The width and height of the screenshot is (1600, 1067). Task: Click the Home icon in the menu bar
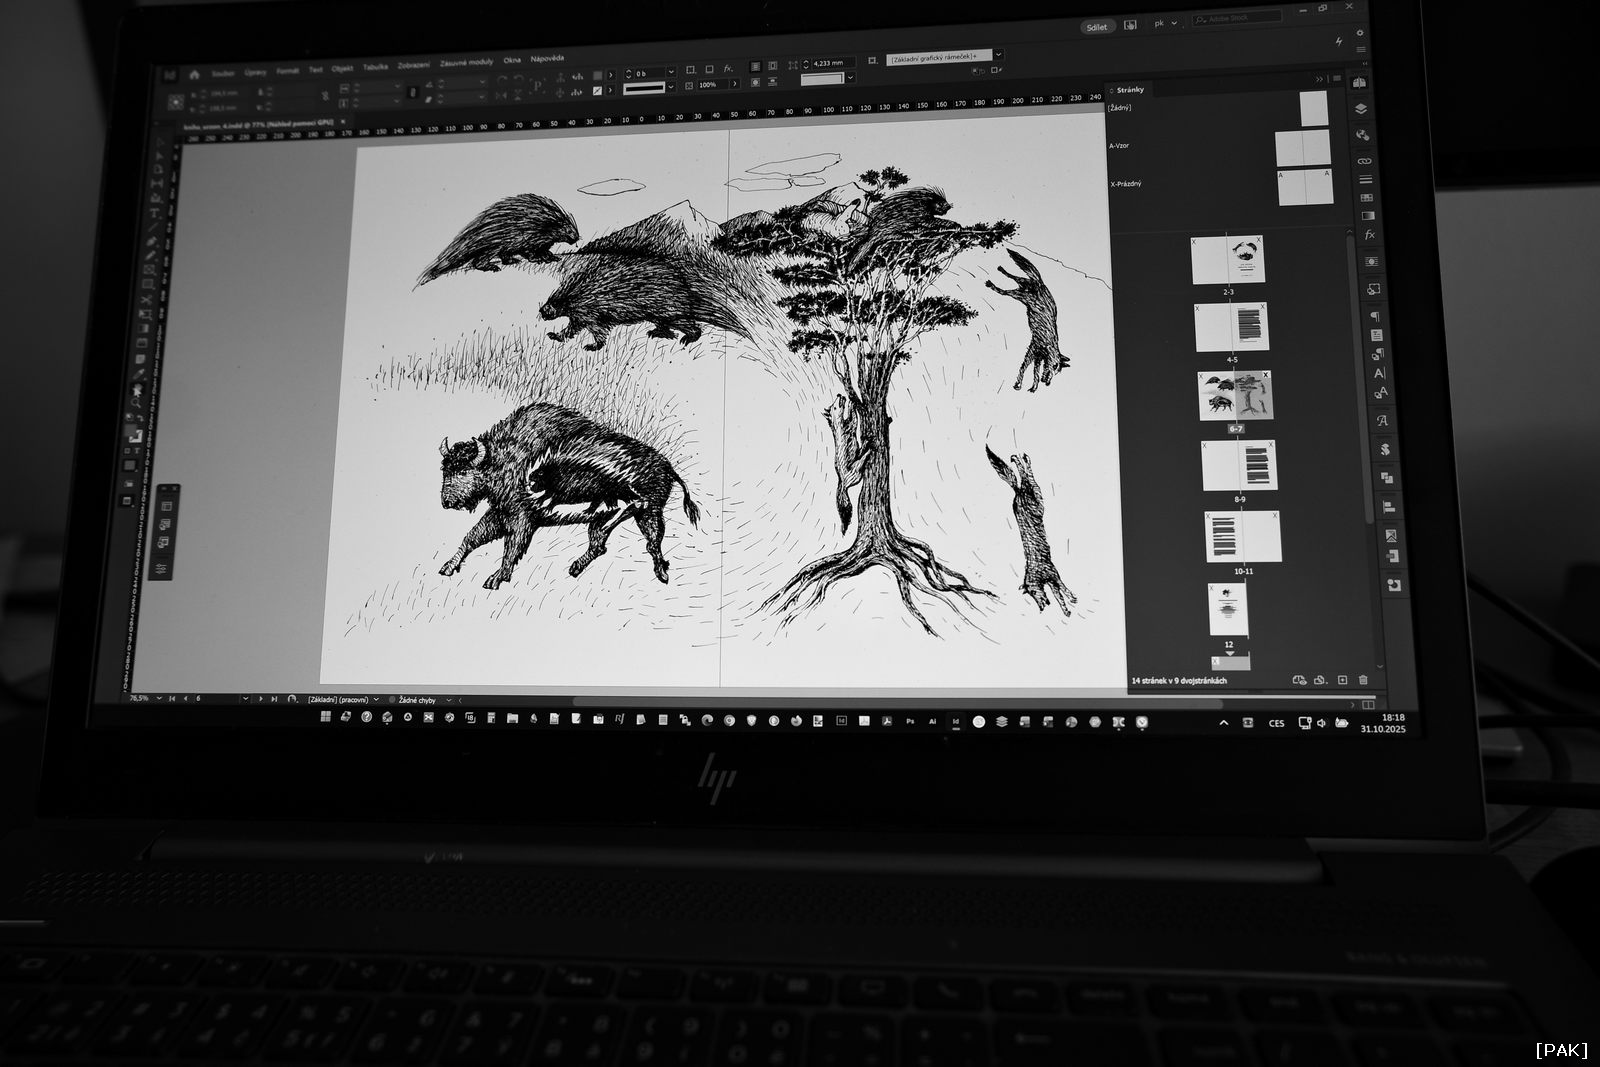194,74
